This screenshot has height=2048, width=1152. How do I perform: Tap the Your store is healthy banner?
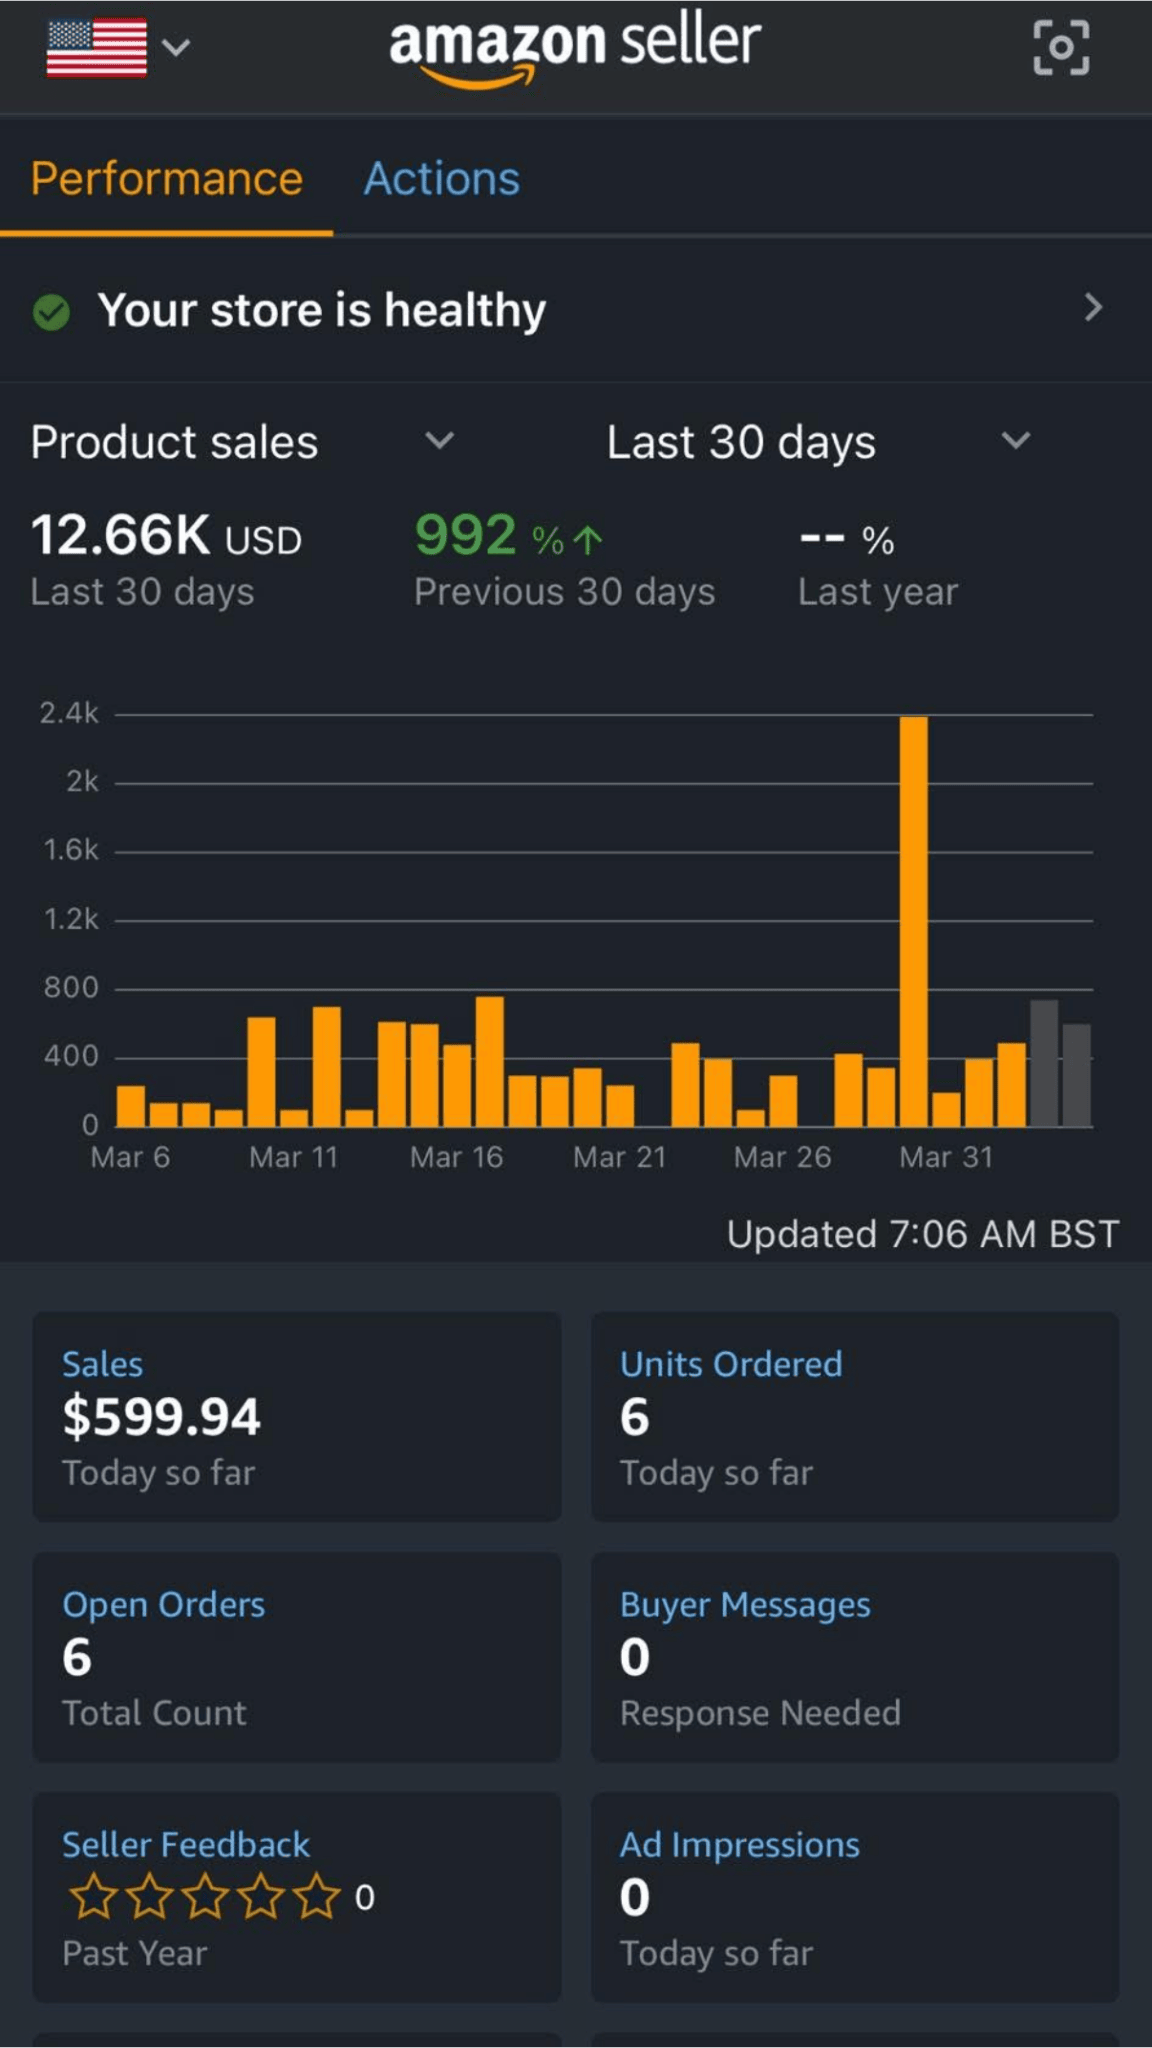322,310
